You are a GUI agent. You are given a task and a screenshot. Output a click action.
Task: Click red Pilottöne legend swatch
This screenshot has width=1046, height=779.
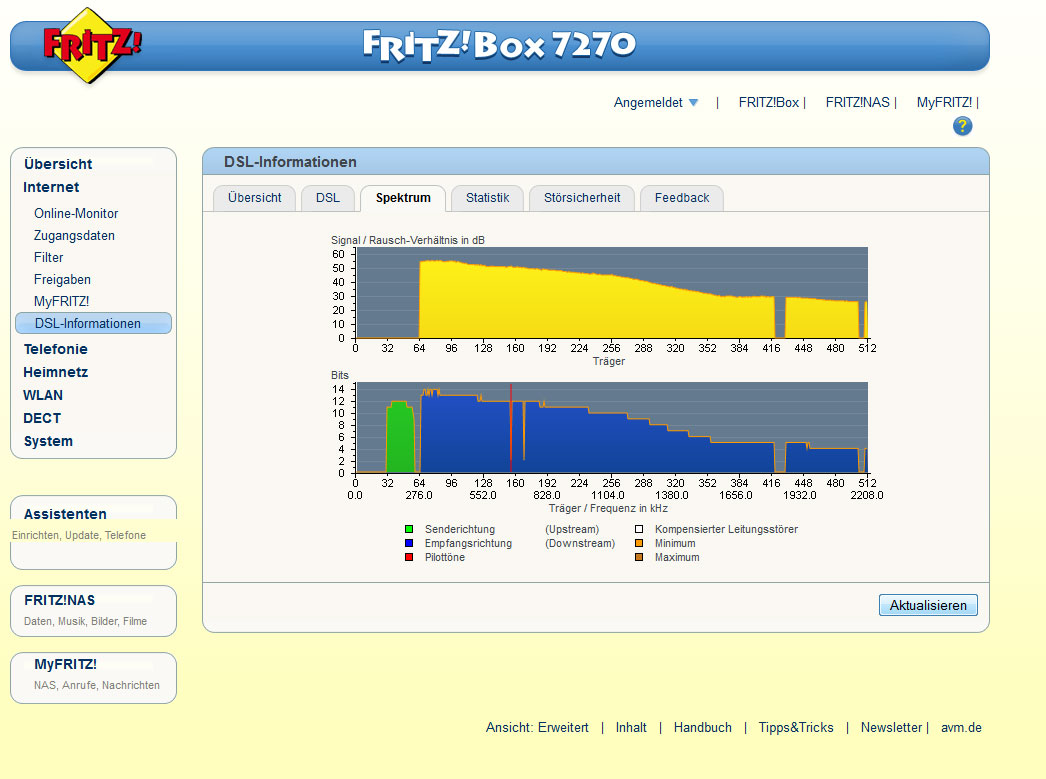click(x=409, y=557)
